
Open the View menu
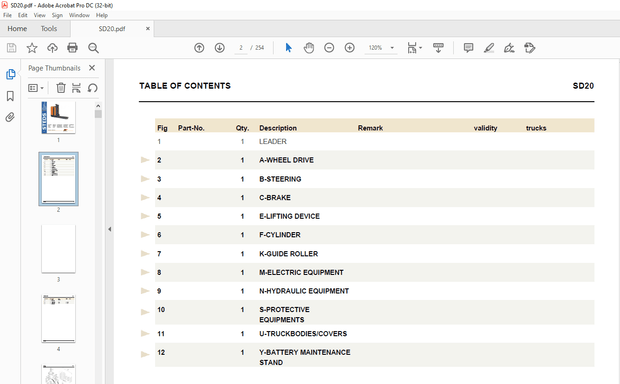point(40,15)
